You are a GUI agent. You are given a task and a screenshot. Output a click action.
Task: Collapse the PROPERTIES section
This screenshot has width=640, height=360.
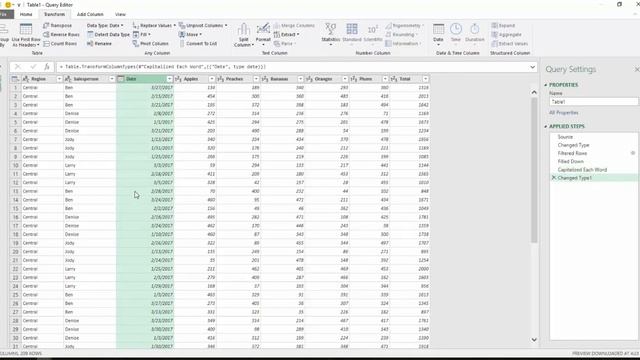tap(546, 85)
